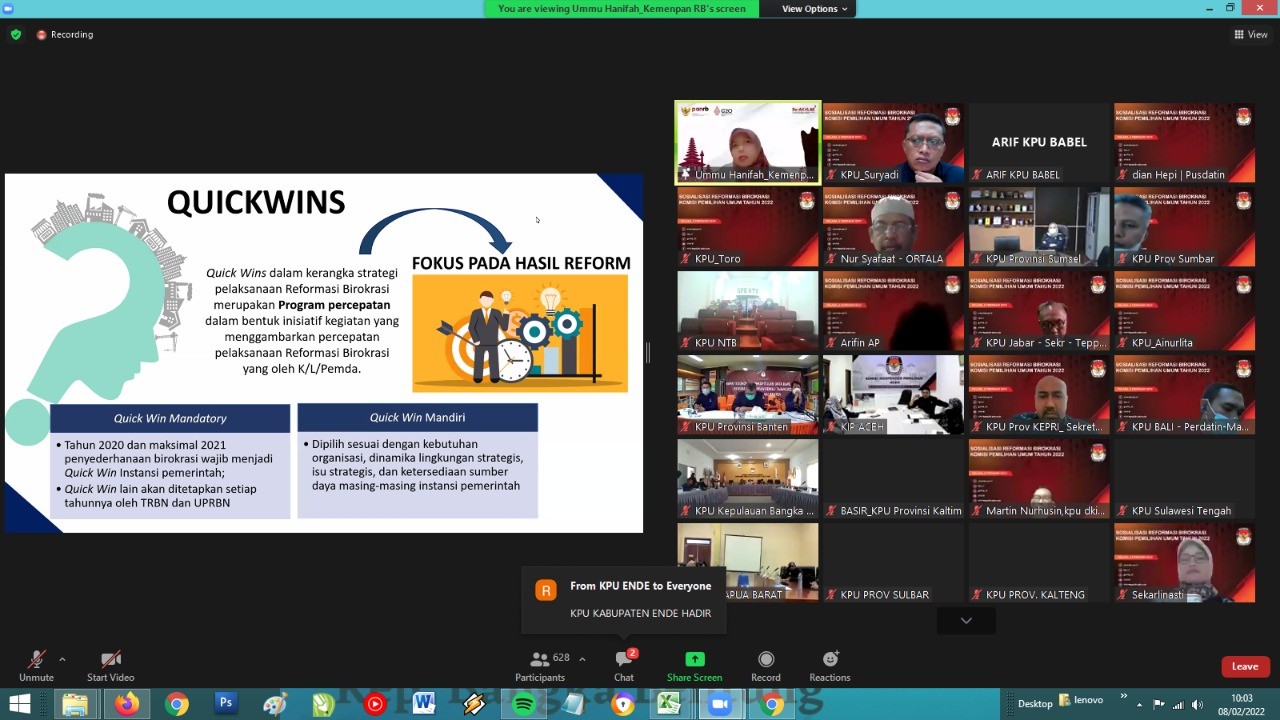Open audio options arrow beside Unmute
1280x720 pixels.
tap(62, 659)
